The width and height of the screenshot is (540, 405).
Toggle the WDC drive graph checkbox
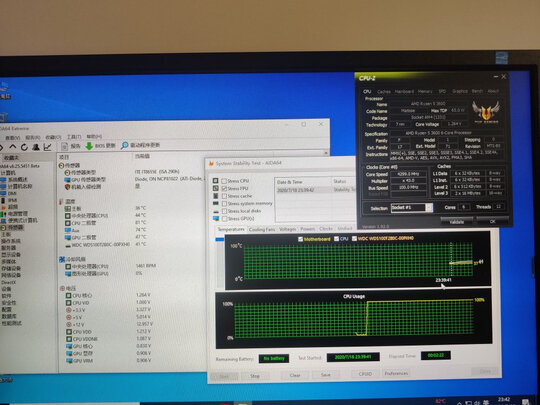(354, 238)
